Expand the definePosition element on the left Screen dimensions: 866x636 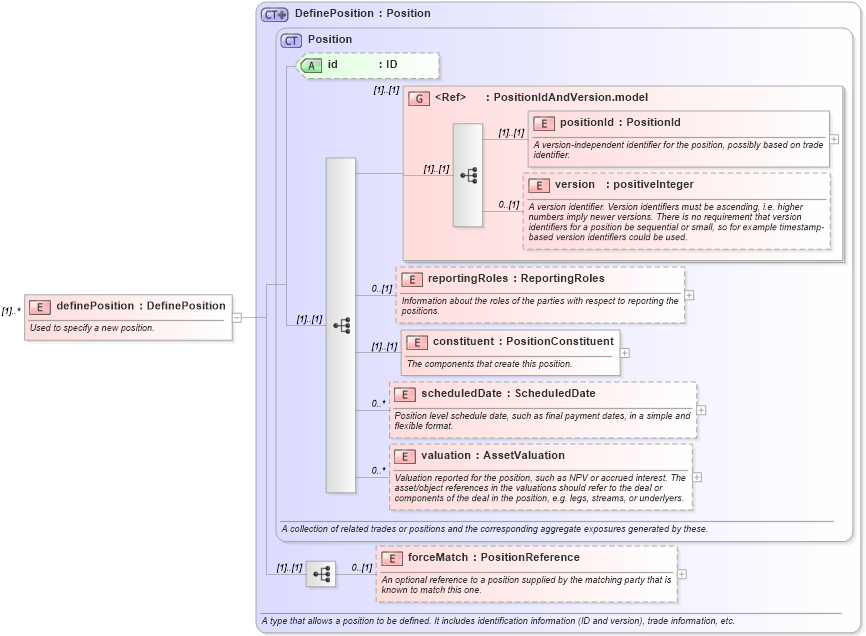237,318
